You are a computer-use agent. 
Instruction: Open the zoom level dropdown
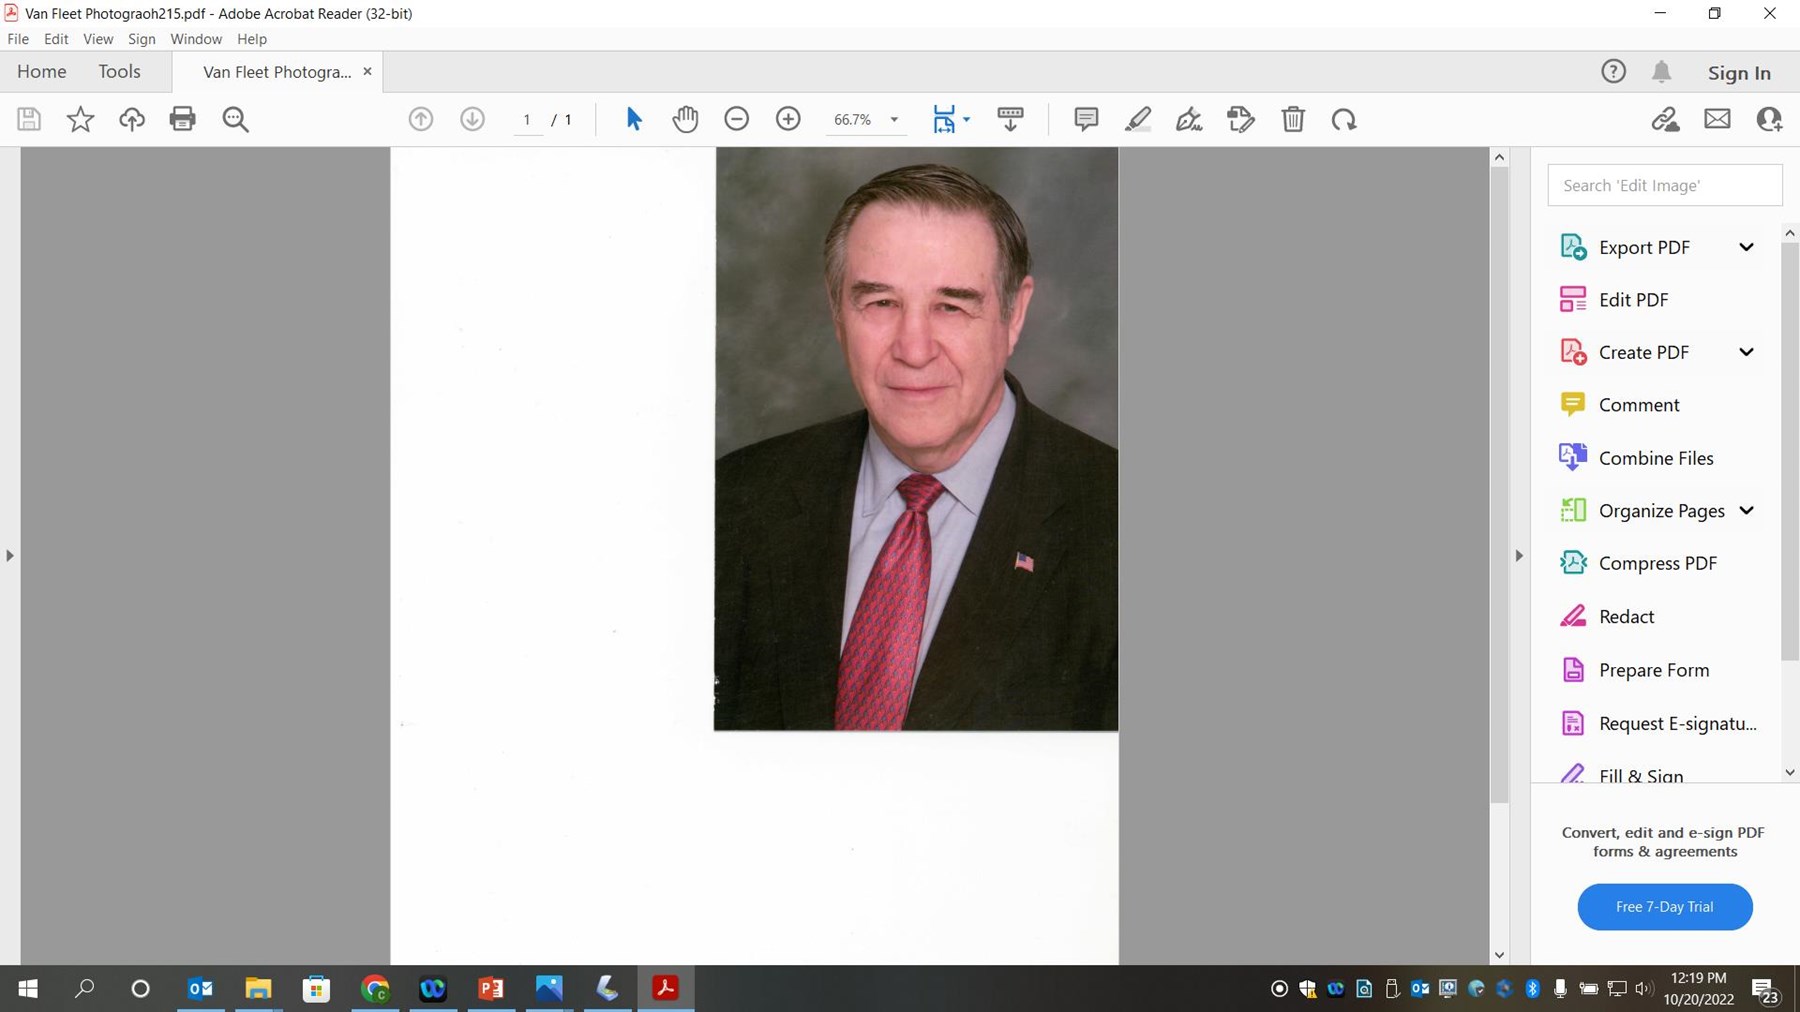pos(894,119)
